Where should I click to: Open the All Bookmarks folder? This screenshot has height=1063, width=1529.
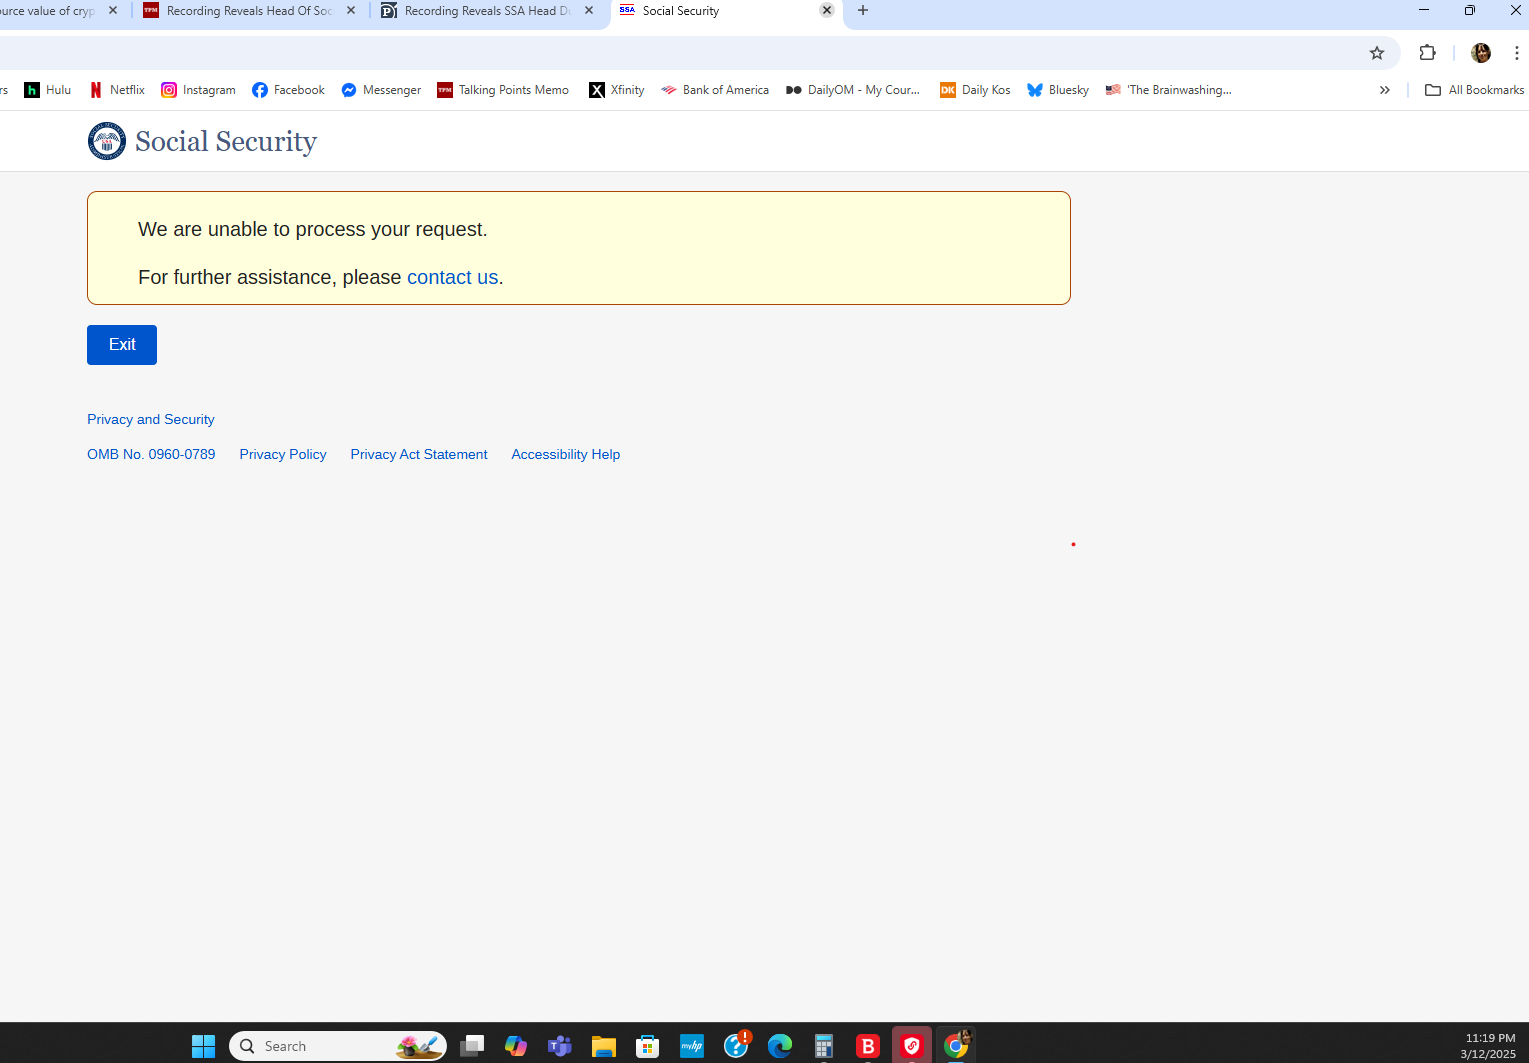(1474, 90)
